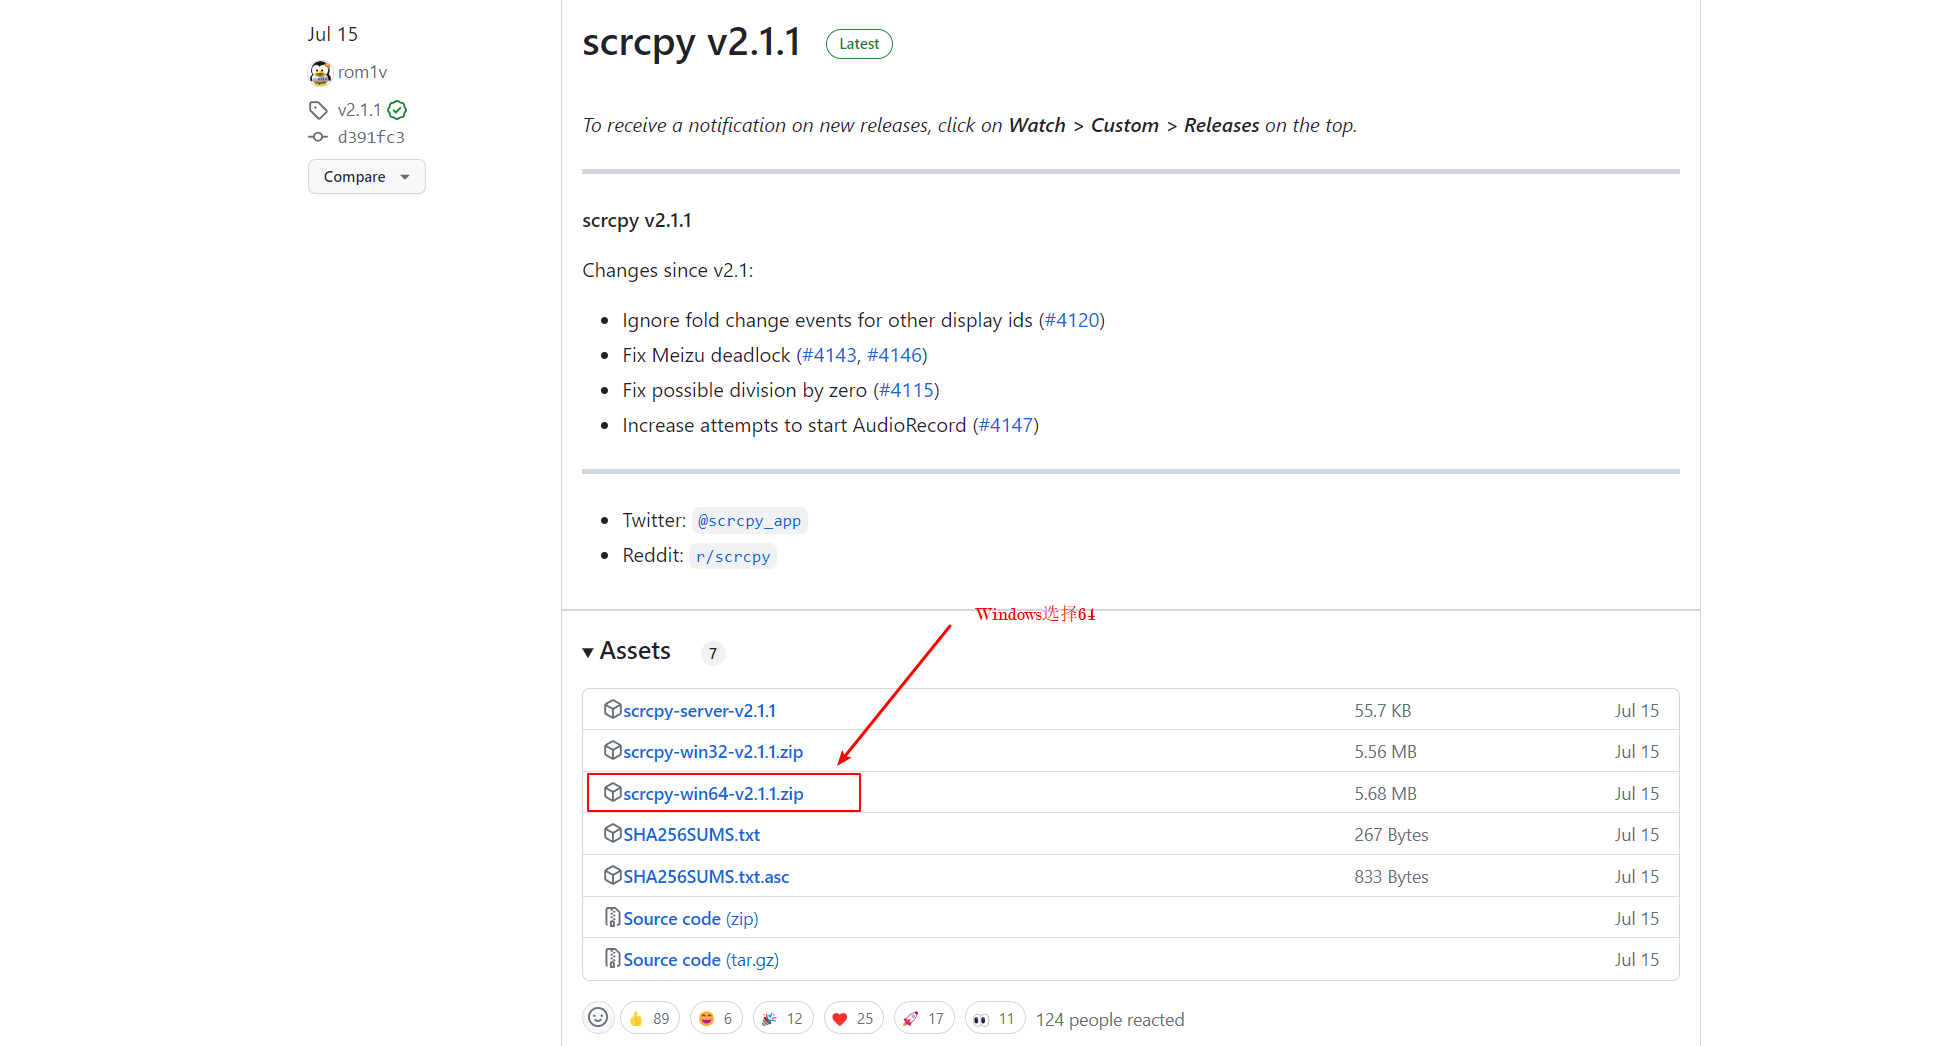Open issue #4120 link
The height and width of the screenshot is (1046, 1938).
pyautogui.click(x=1072, y=320)
